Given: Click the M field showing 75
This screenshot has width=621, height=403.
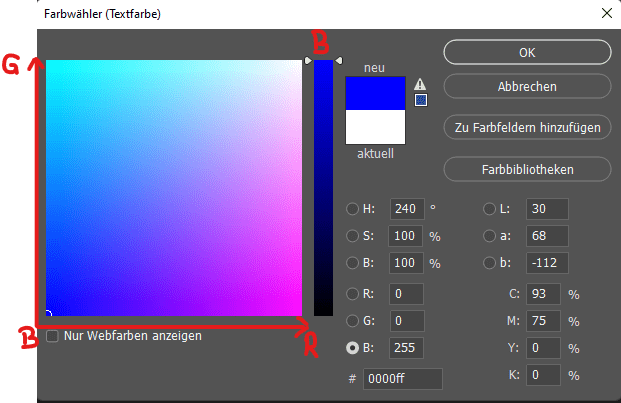Looking at the screenshot, I should tap(543, 321).
